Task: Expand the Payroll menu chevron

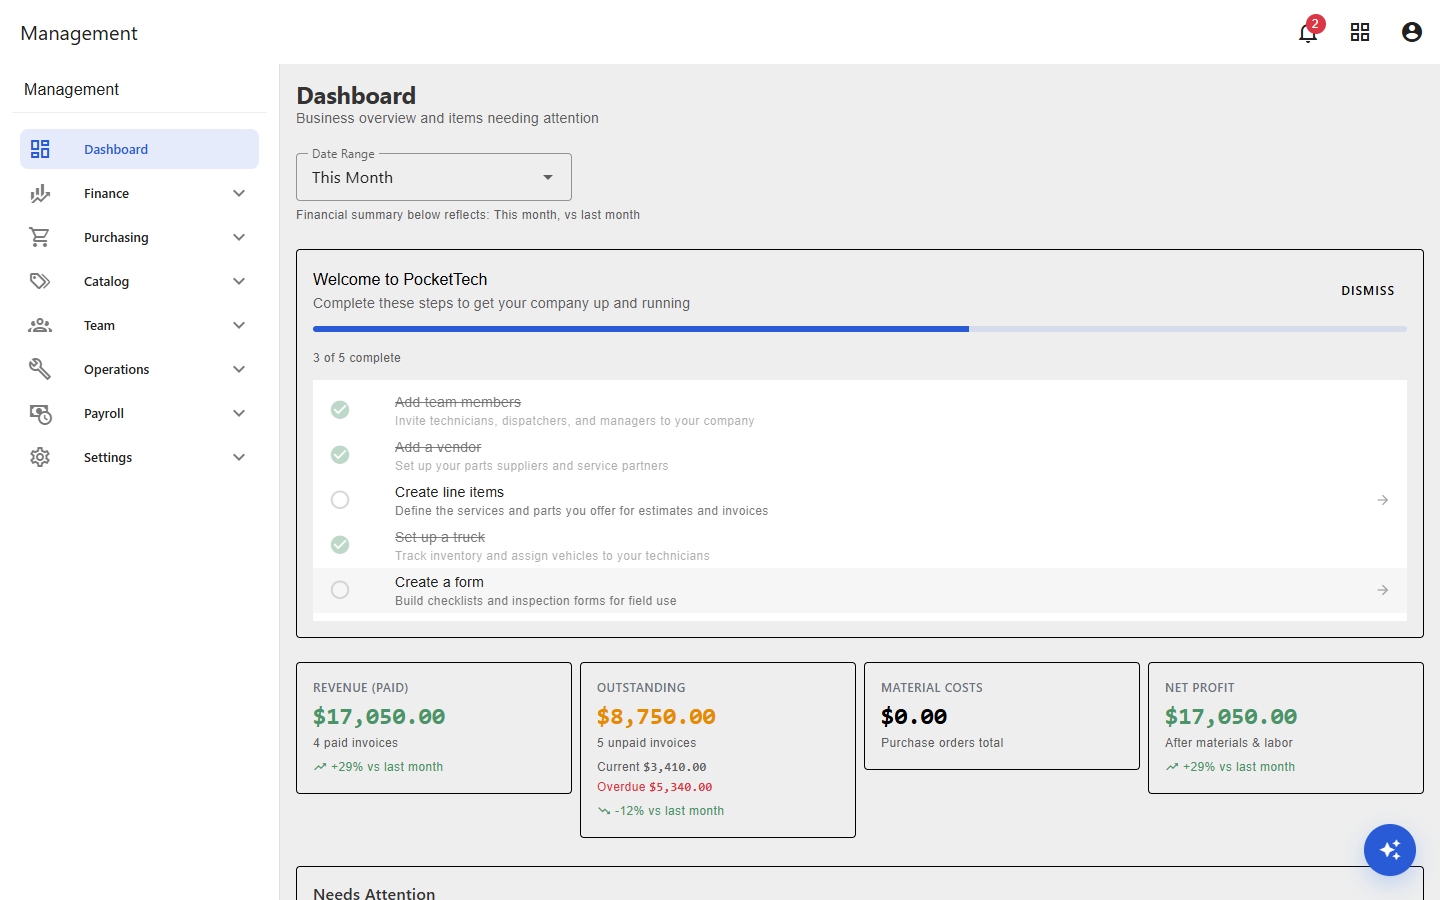Action: pos(239,413)
